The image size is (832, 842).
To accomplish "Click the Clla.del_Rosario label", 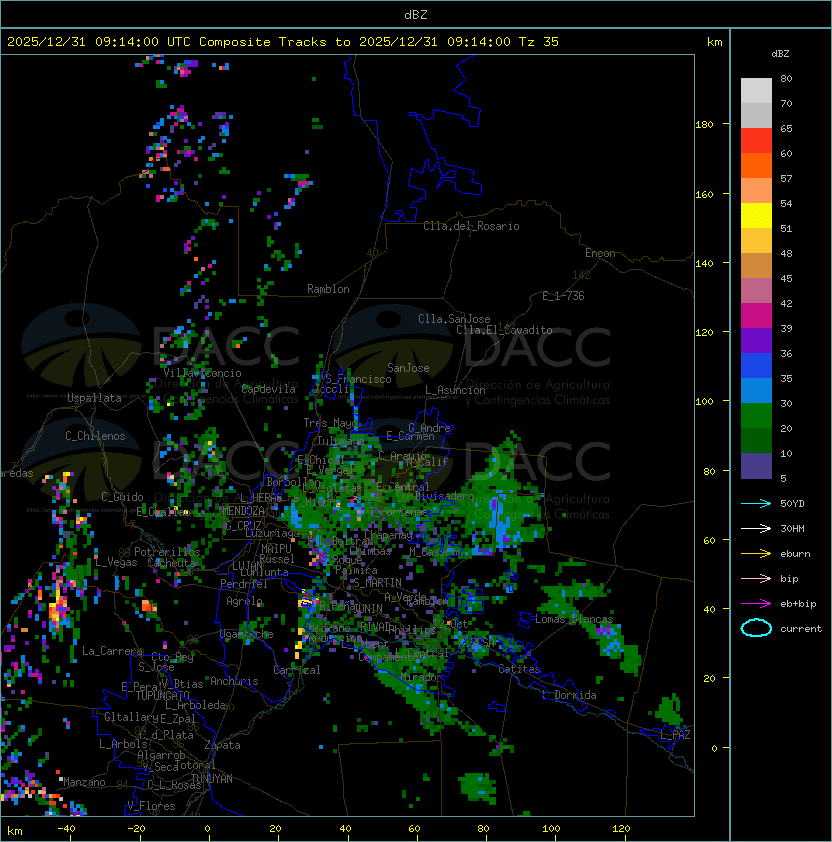I will (471, 226).
